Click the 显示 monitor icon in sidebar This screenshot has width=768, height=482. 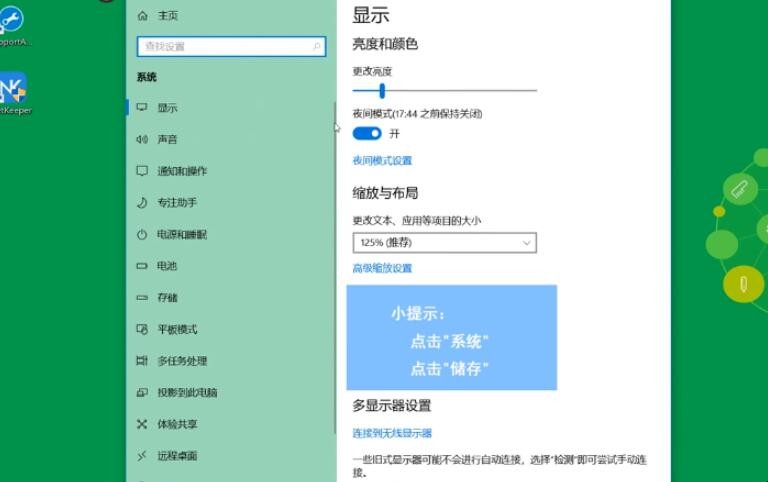click(x=142, y=107)
